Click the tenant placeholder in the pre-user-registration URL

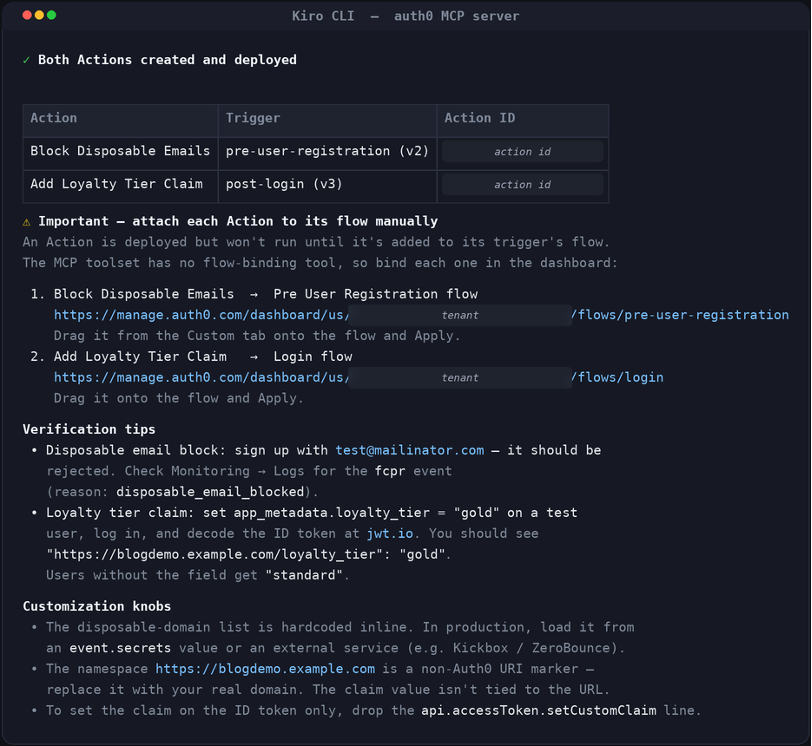(460, 315)
